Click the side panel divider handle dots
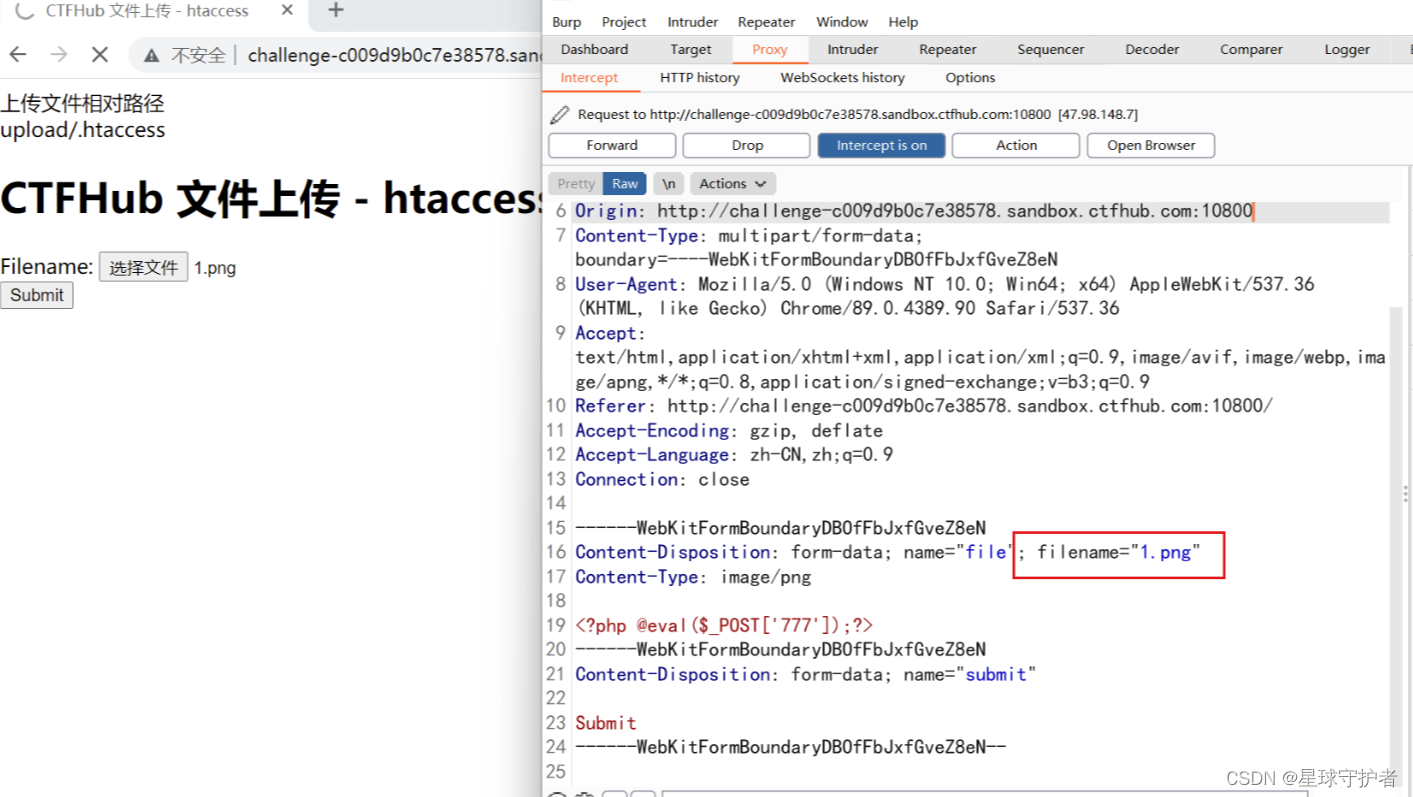The width and height of the screenshot is (1413, 797). [1406, 493]
